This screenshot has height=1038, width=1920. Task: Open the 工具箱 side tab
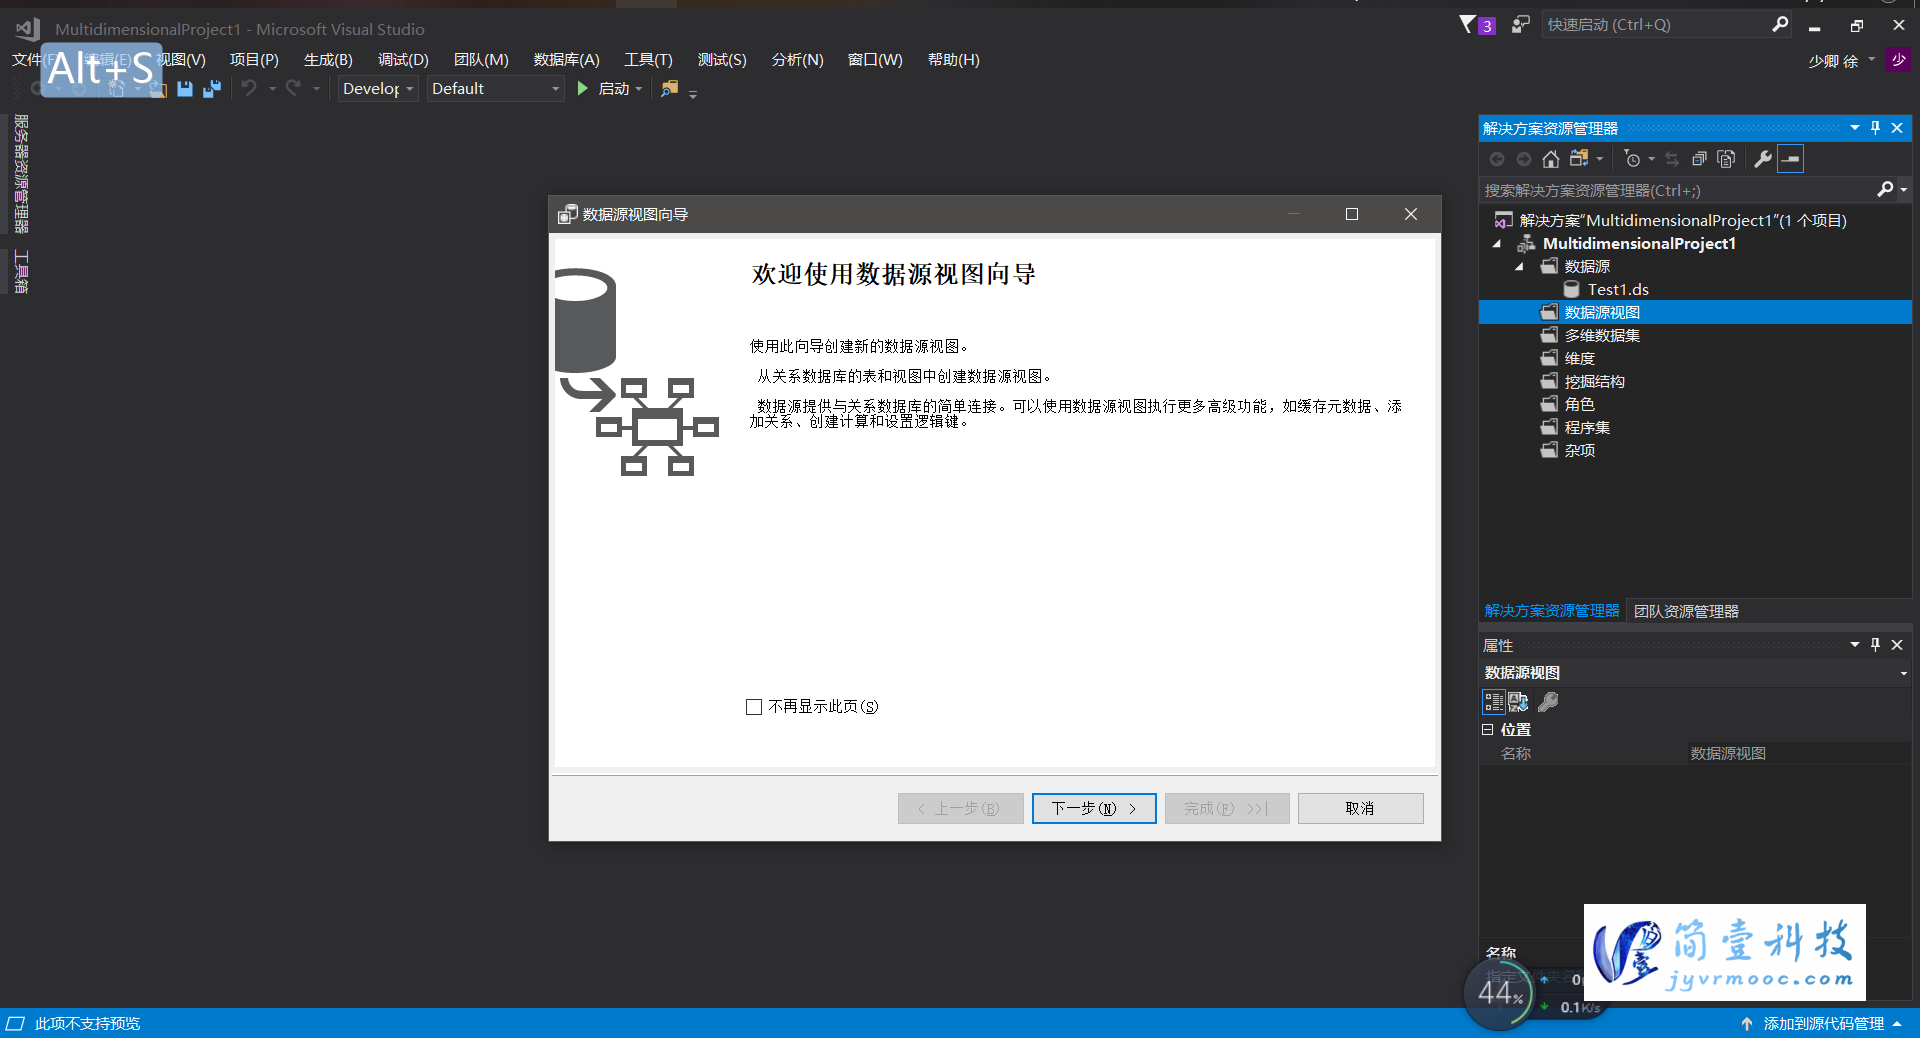[21, 272]
